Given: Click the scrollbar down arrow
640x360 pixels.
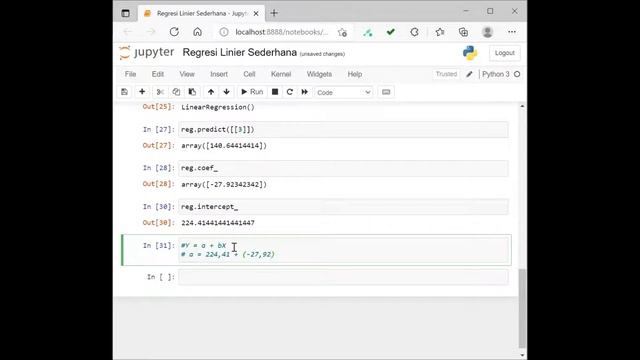Looking at the screenshot, I should [x=522, y=355].
